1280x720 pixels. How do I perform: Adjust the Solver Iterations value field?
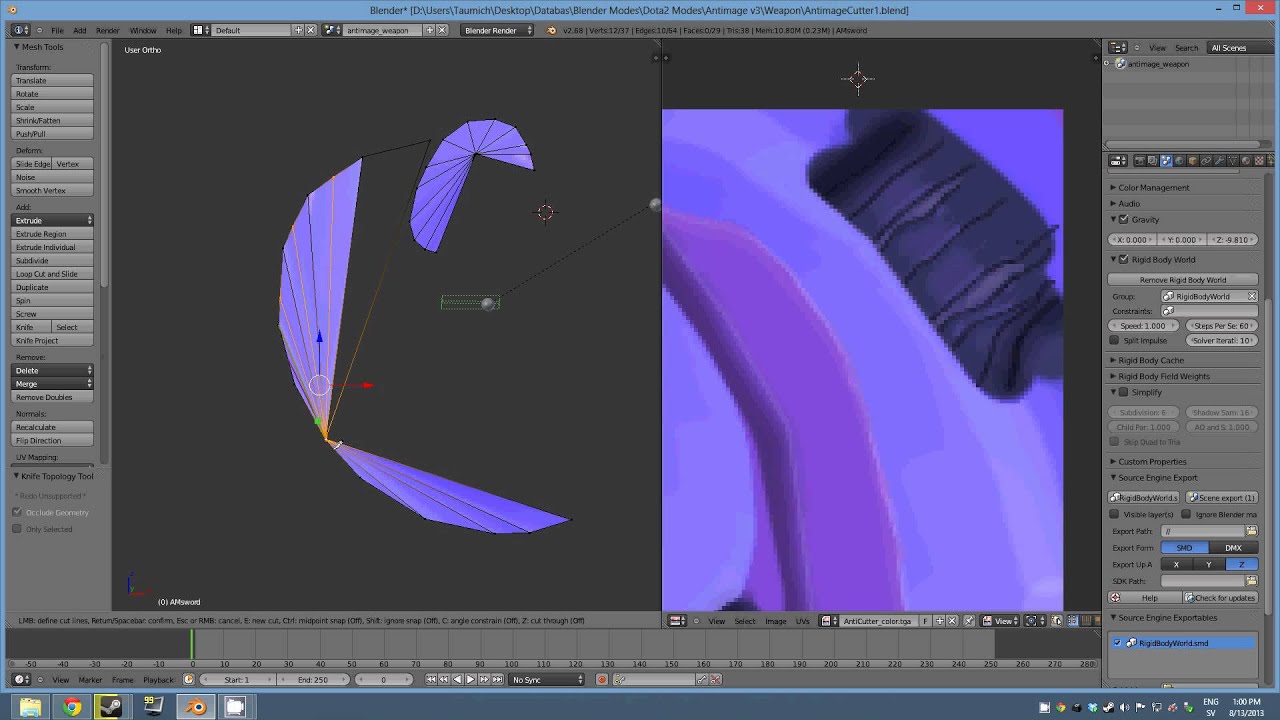coord(1221,341)
